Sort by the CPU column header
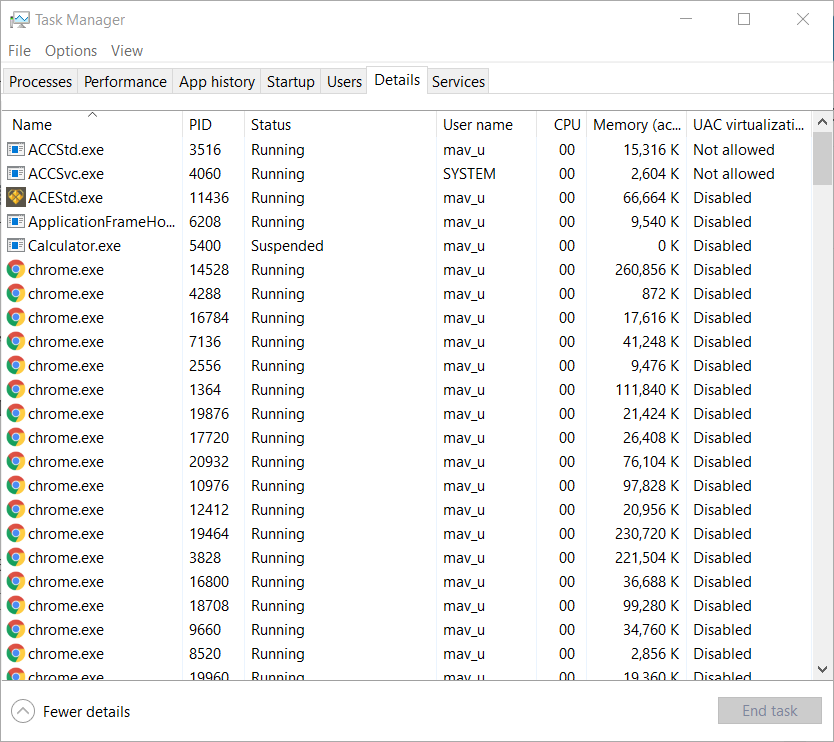 point(562,124)
